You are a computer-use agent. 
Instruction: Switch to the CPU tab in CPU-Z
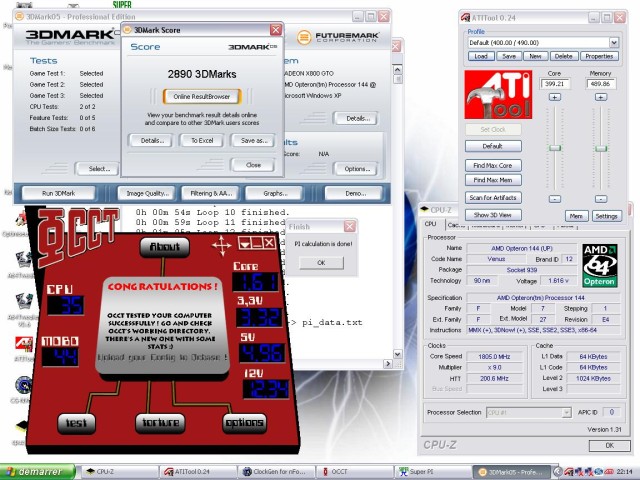coord(430,224)
